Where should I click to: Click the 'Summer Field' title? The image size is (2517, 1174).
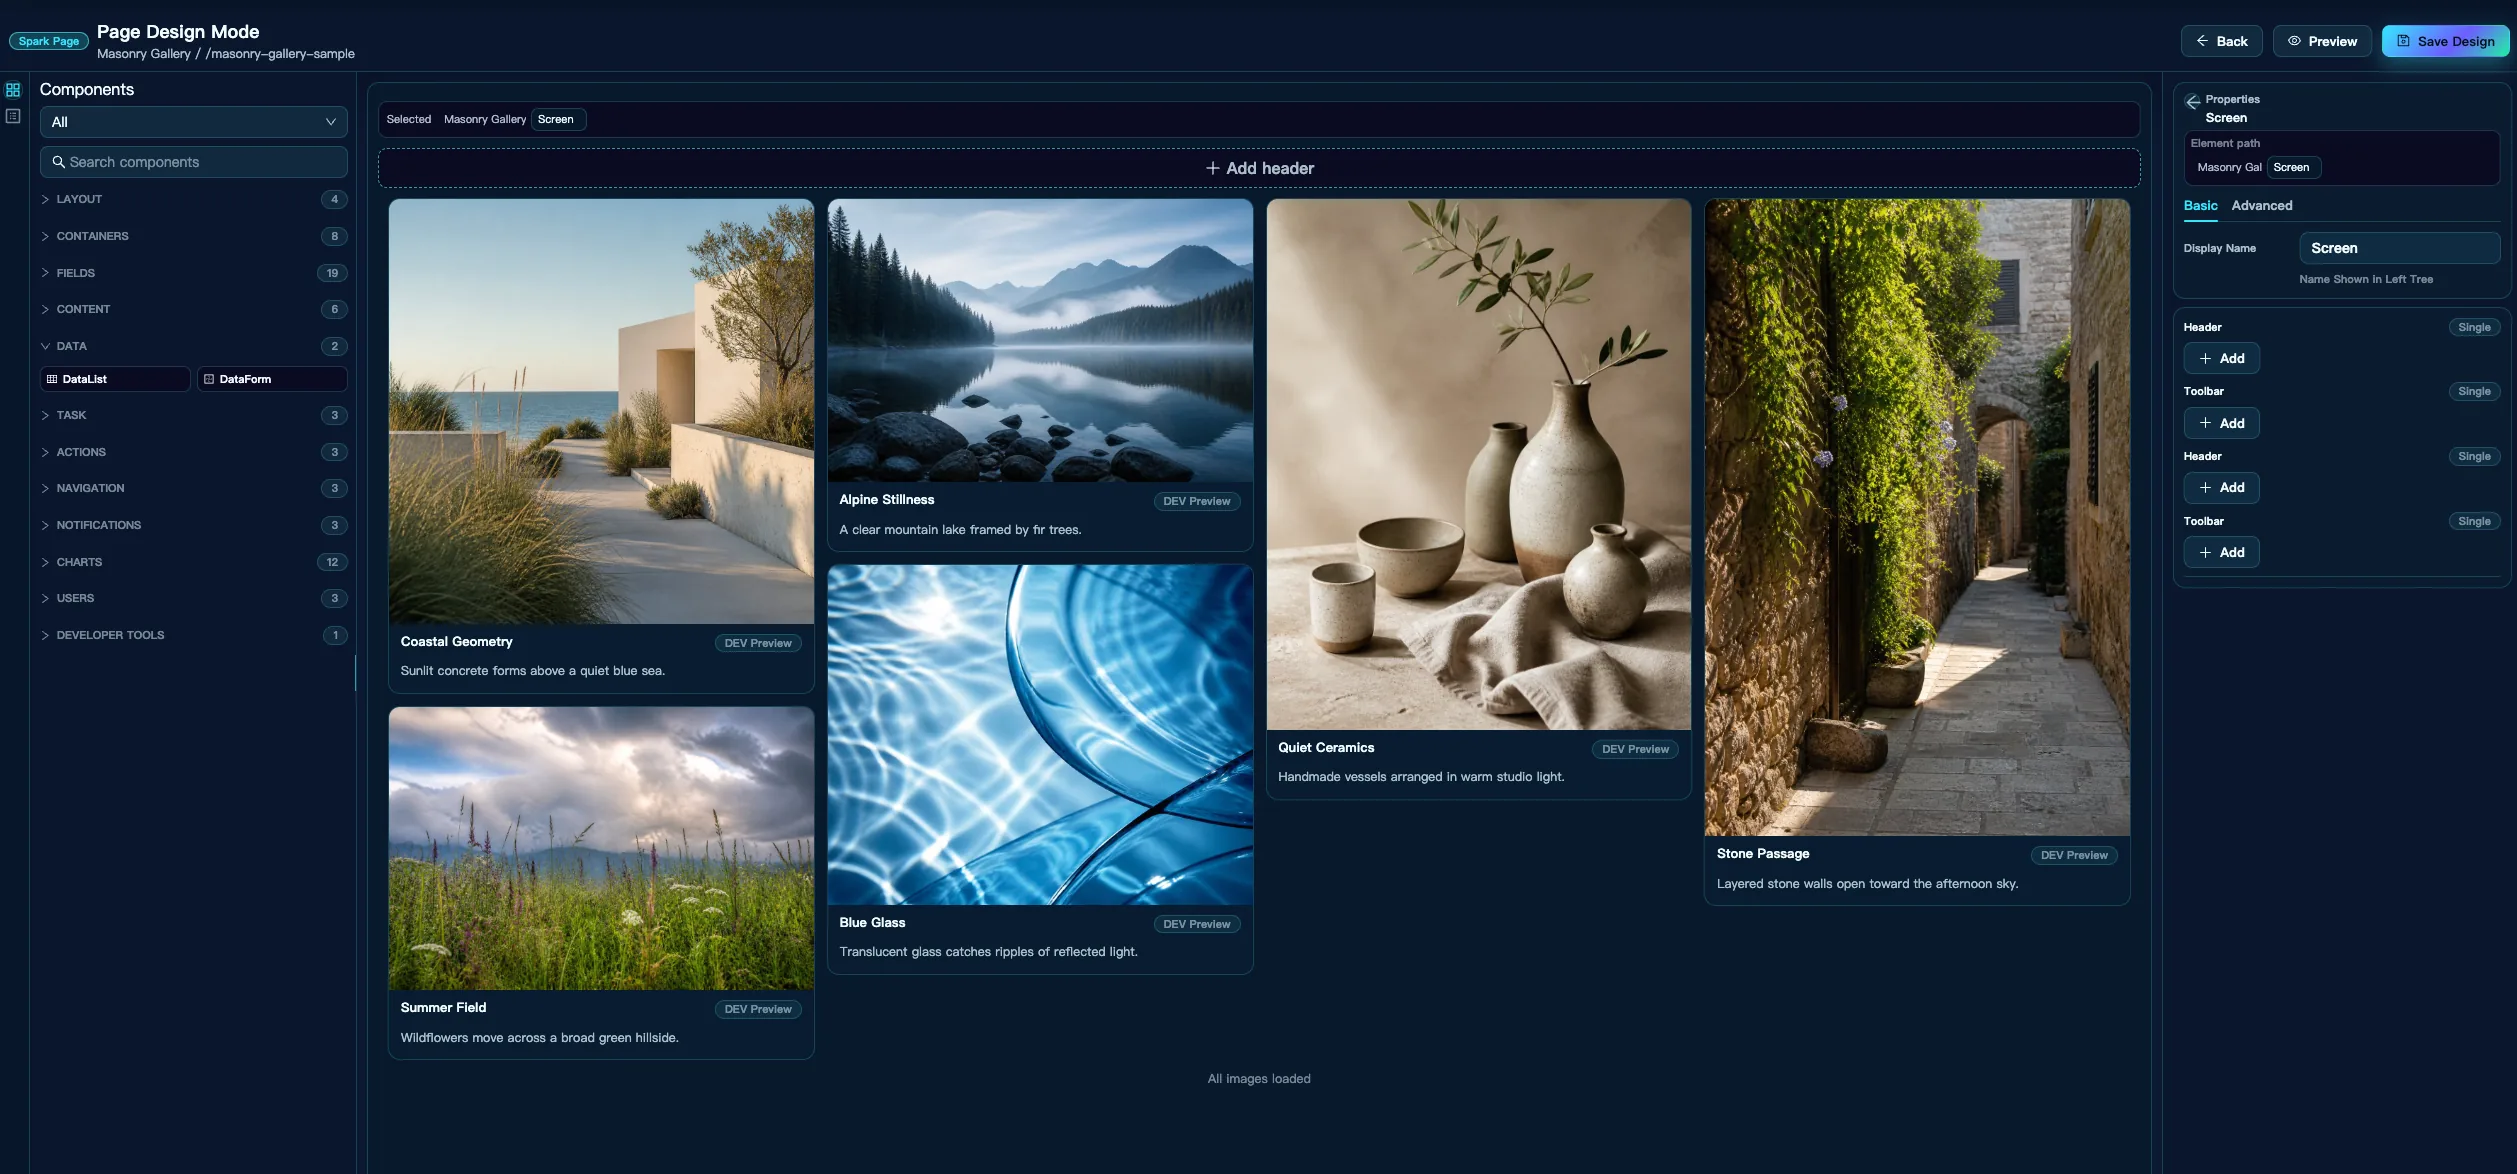[443, 1008]
